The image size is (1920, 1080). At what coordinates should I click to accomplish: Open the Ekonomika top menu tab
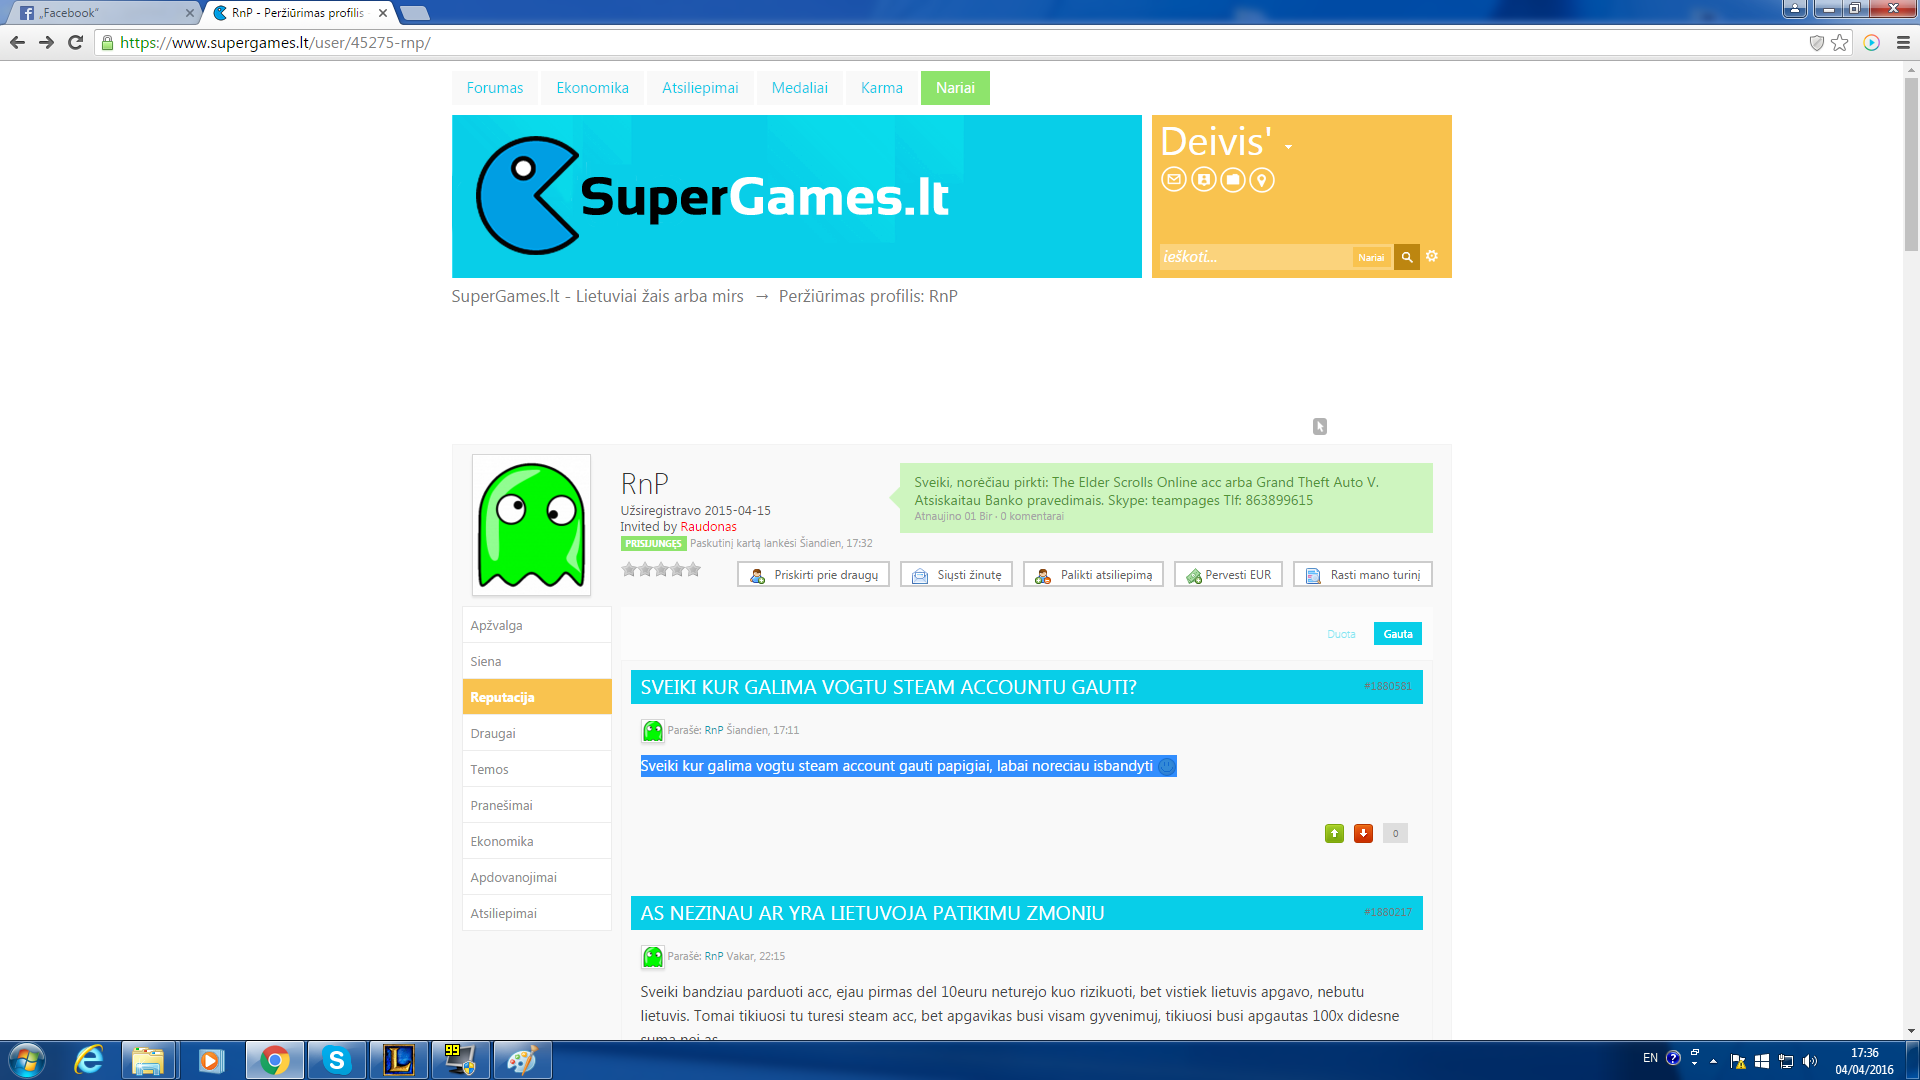[x=592, y=88]
